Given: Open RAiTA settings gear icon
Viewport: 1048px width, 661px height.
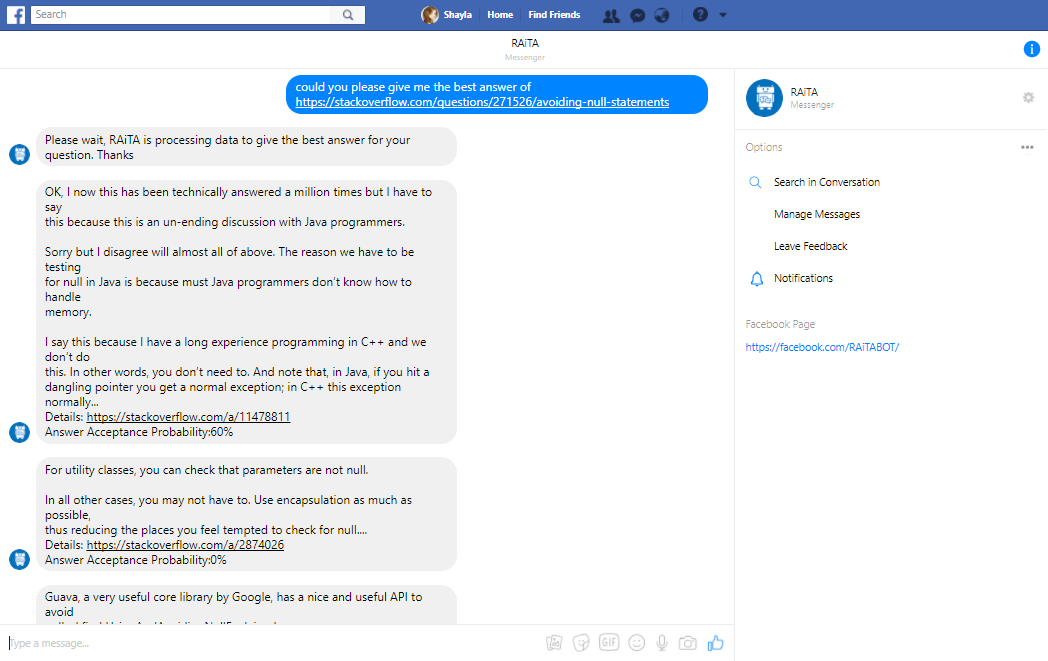Looking at the screenshot, I should (1028, 98).
